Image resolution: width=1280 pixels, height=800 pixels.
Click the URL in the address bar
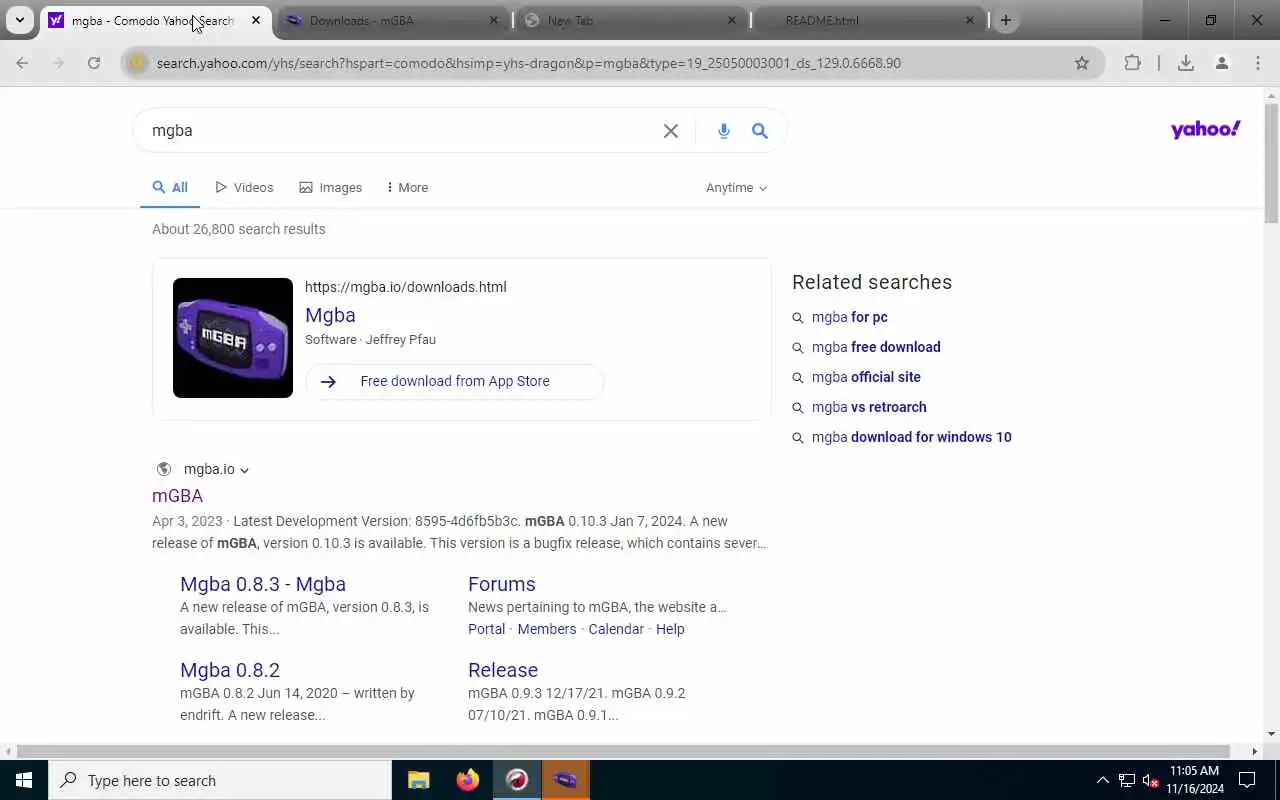(529, 63)
